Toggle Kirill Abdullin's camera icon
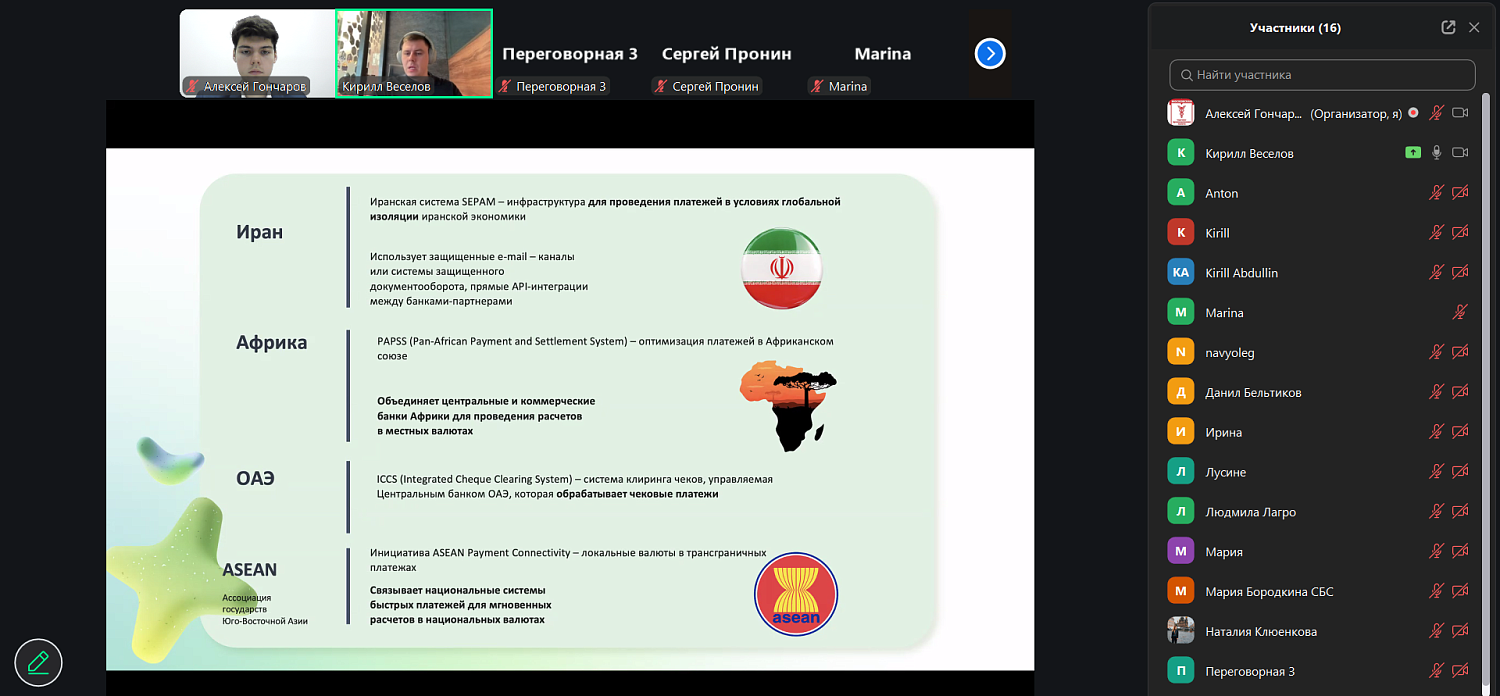1500x696 pixels. point(1460,272)
